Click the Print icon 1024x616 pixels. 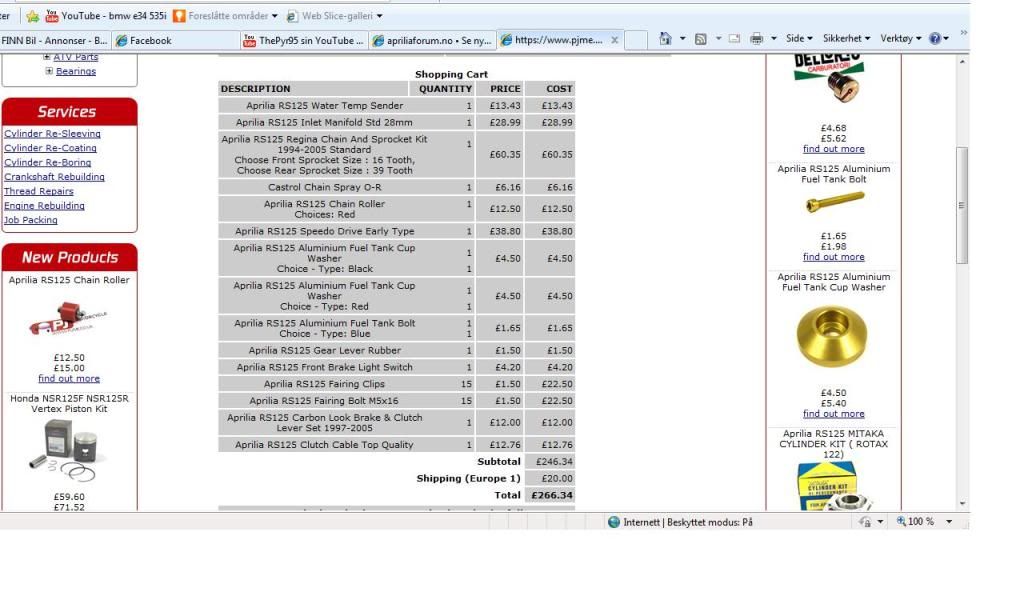756,39
